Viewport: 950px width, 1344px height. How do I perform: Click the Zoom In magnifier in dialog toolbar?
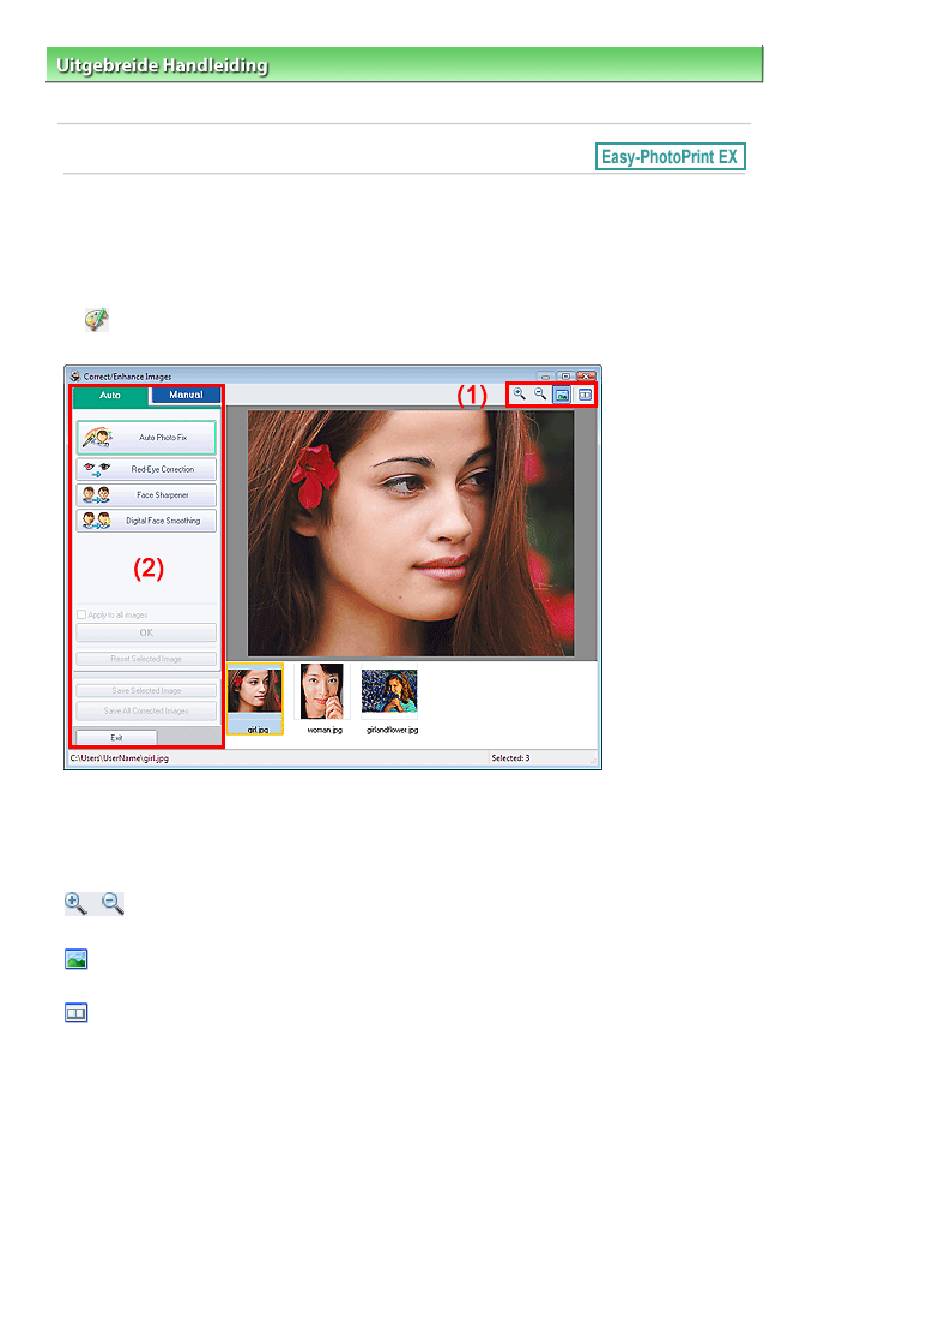pos(519,394)
